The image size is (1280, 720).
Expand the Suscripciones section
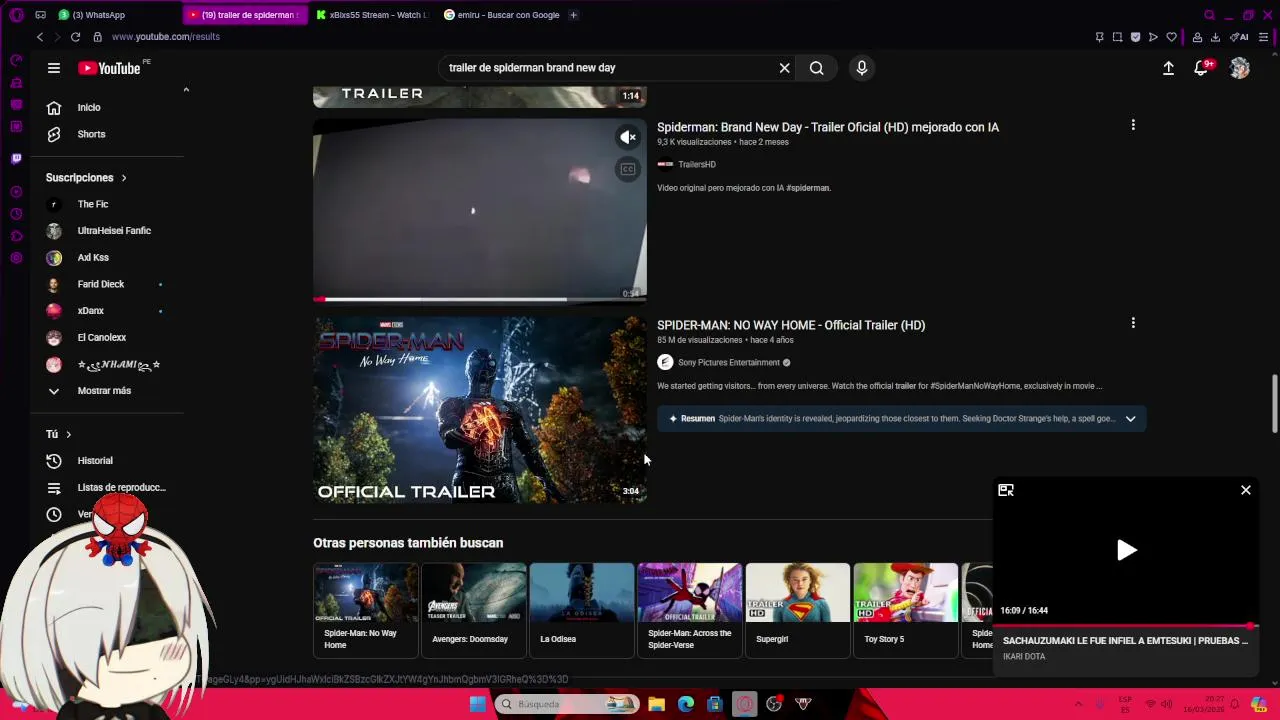point(86,177)
